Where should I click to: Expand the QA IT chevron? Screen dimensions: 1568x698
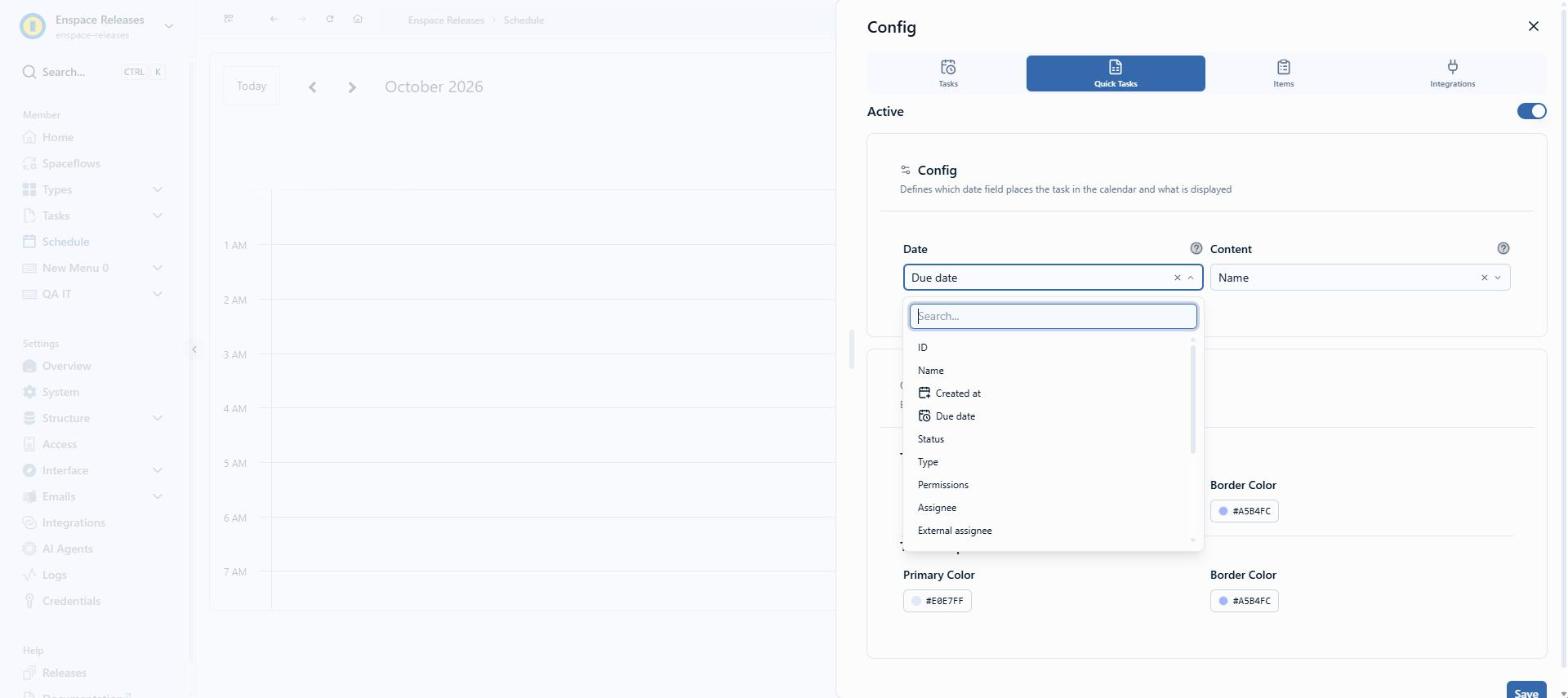[x=157, y=294]
